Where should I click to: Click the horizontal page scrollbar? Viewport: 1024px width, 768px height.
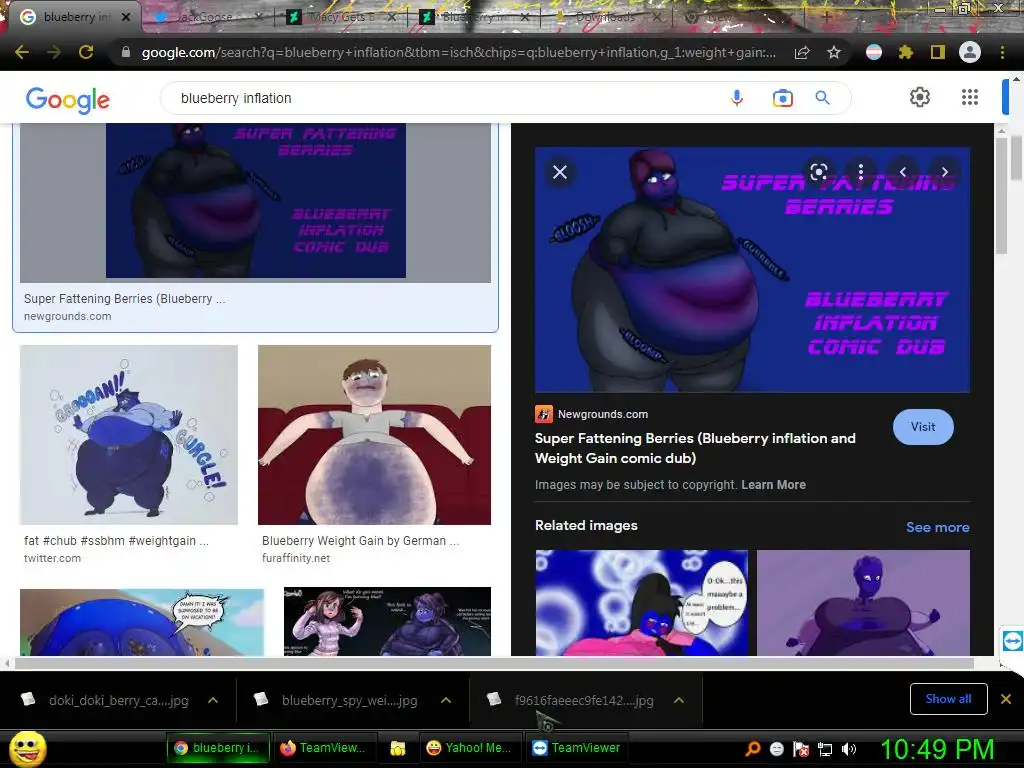(494, 664)
